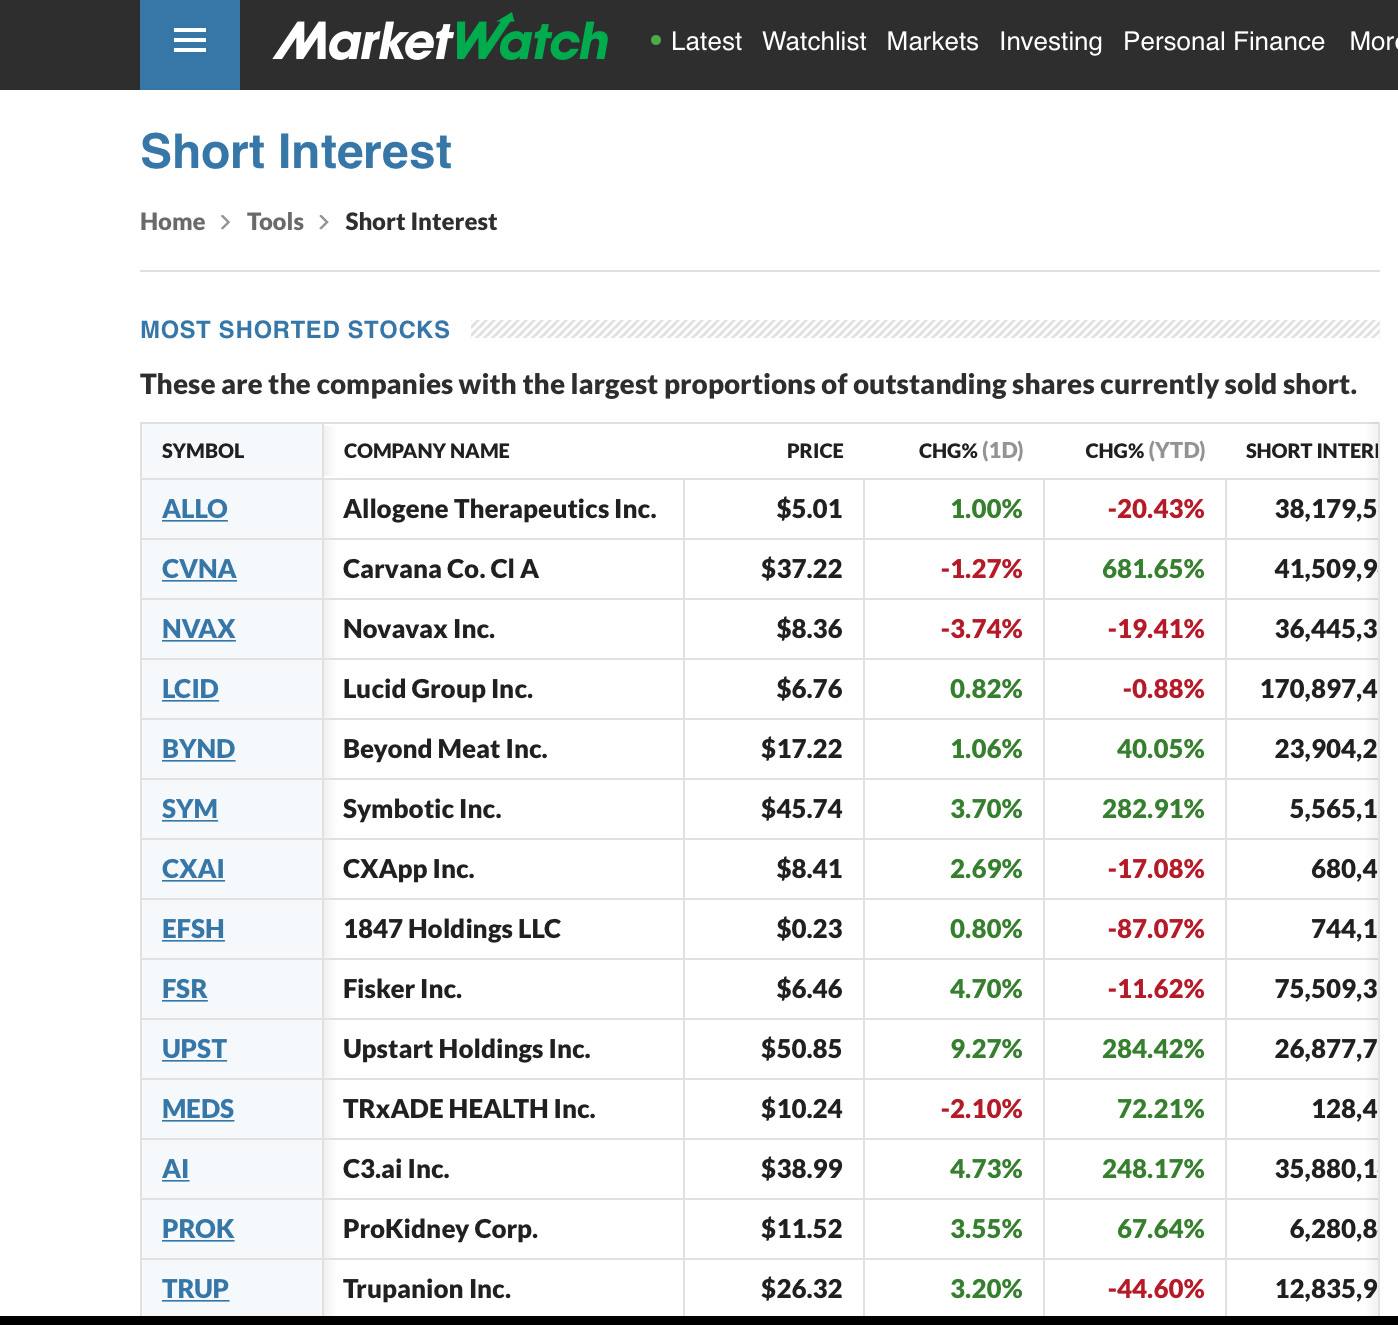1398x1325 pixels.
Task: Select Investing from the navigation bar
Action: pyautogui.click(x=1050, y=41)
